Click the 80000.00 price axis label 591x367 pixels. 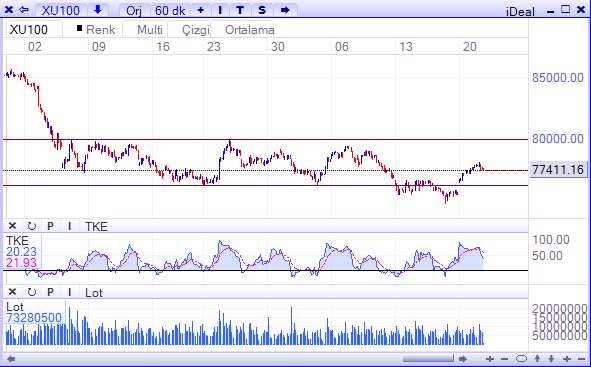558,139
